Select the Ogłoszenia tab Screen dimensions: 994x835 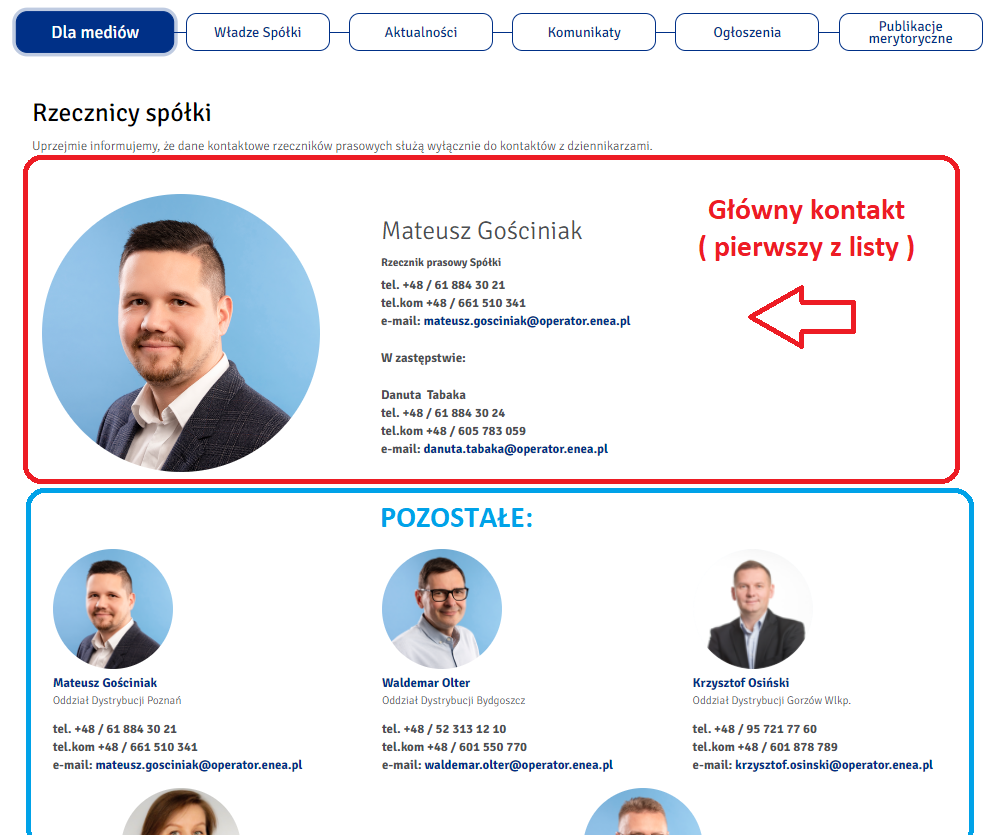(x=747, y=32)
